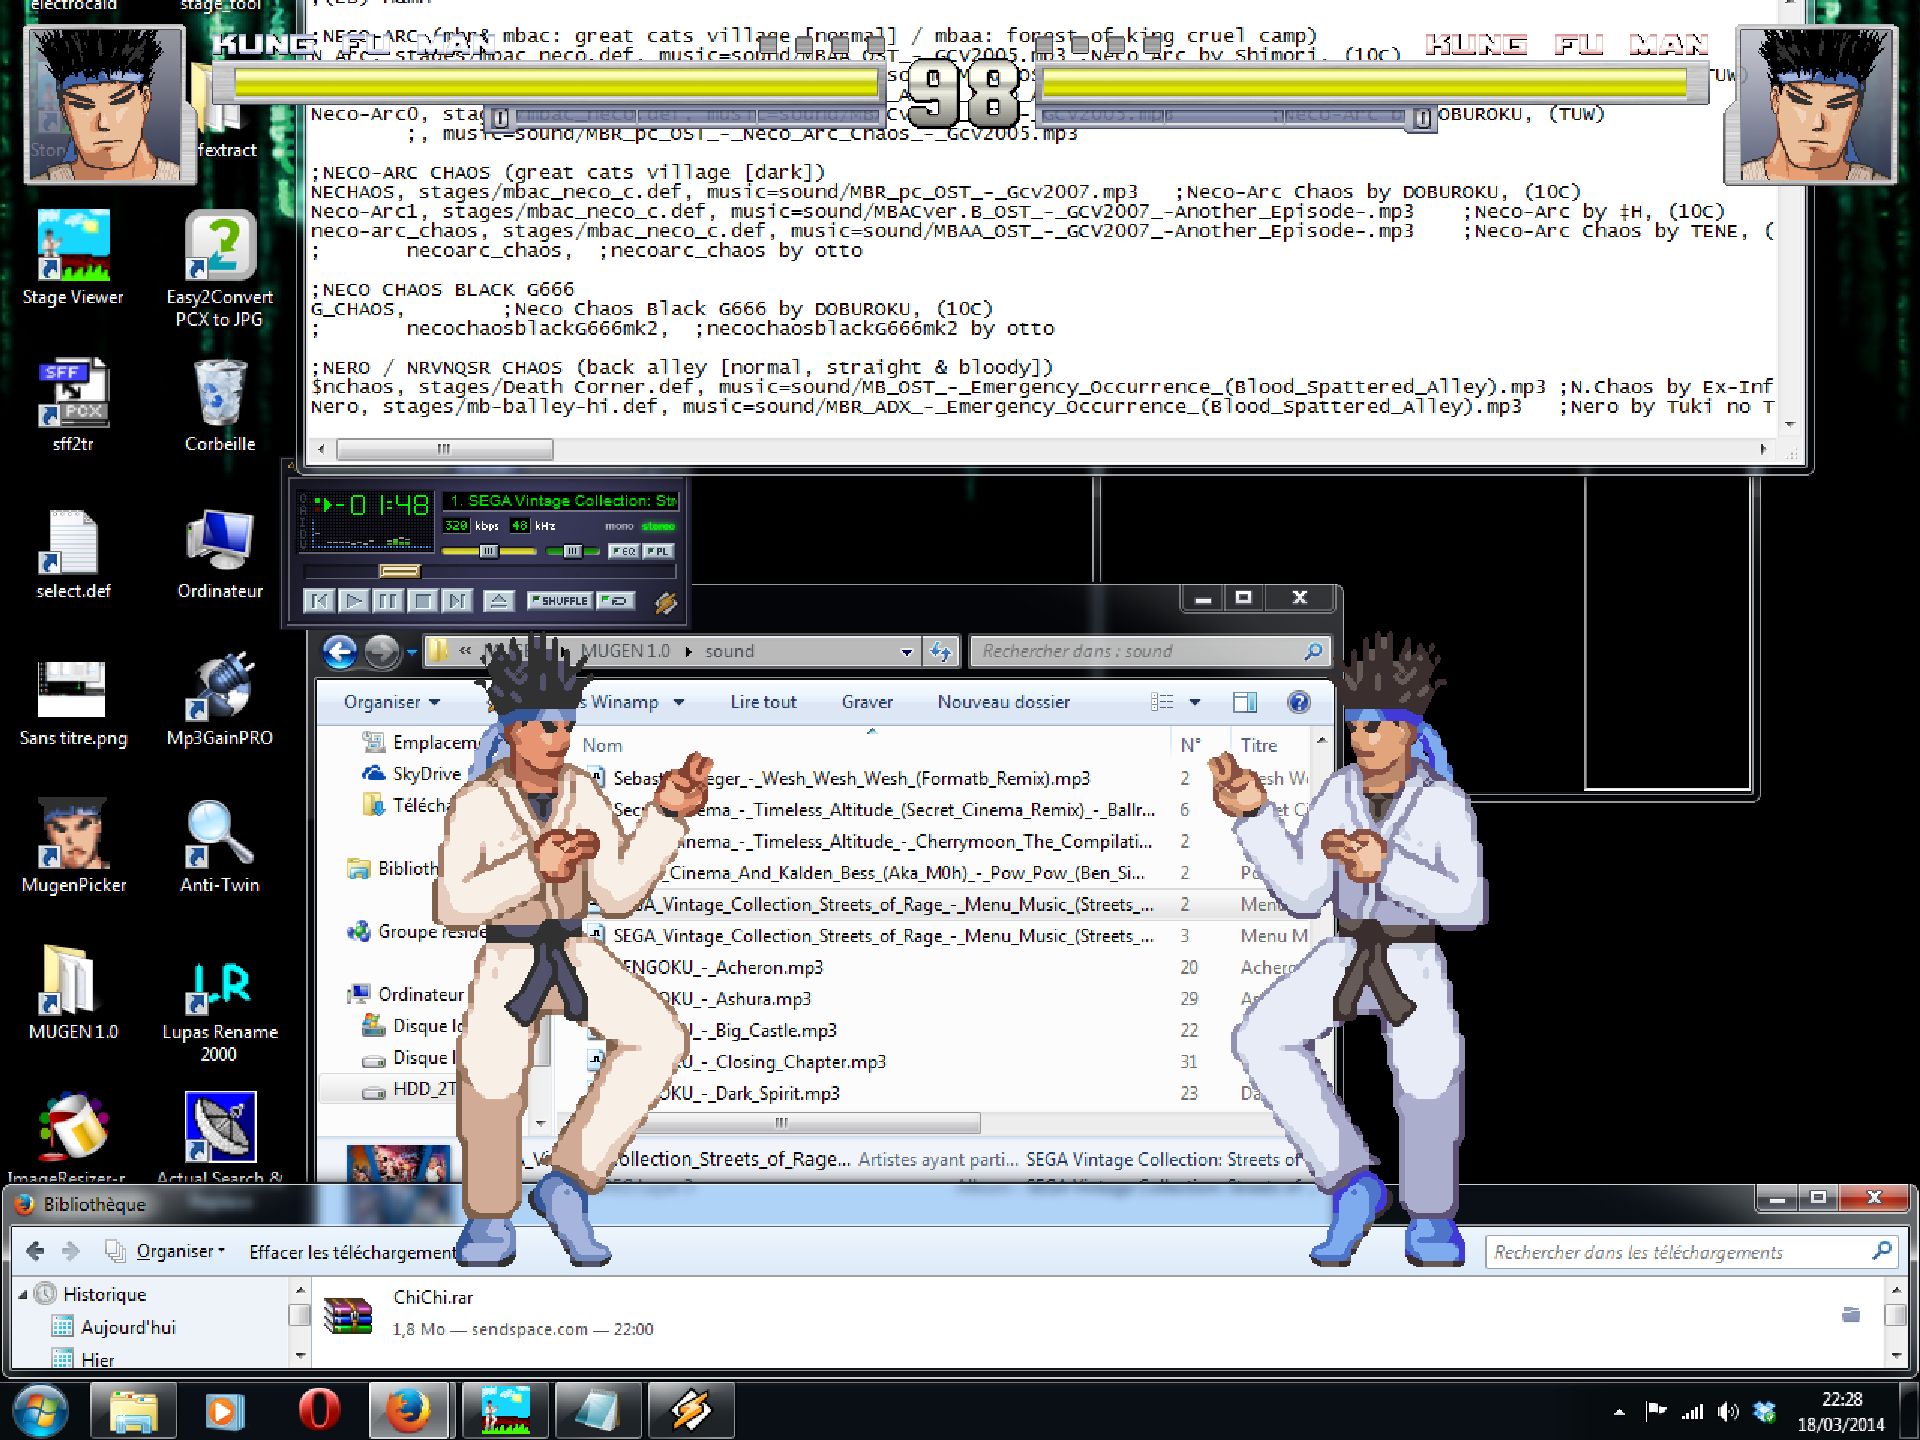Select the select.def file shortcut

coord(73,553)
